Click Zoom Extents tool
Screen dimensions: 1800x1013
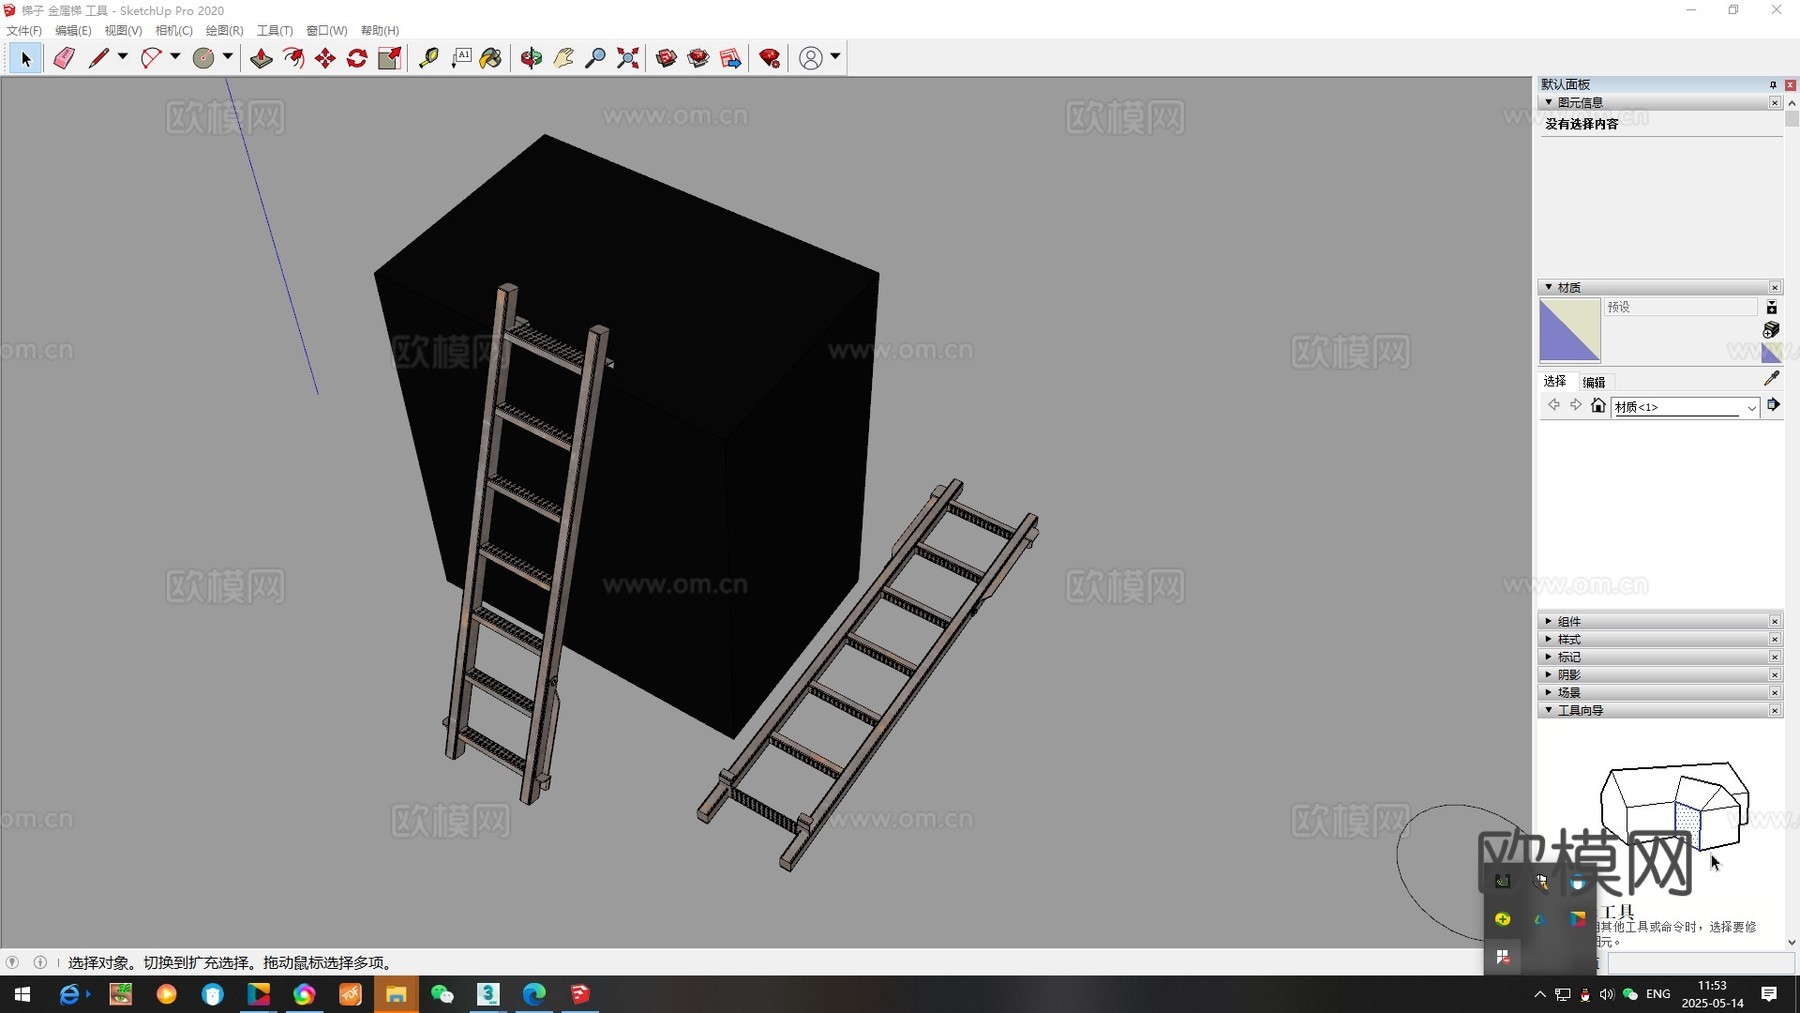tap(628, 59)
